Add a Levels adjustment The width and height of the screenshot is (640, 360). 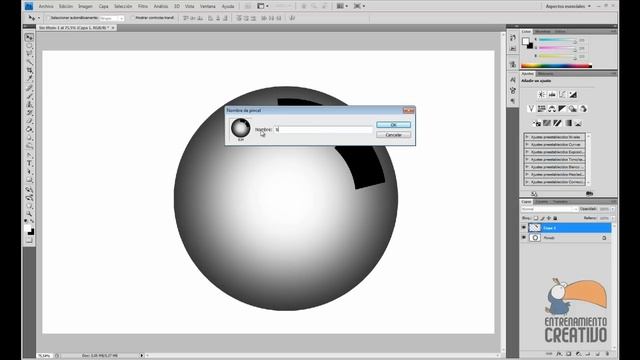552,95
